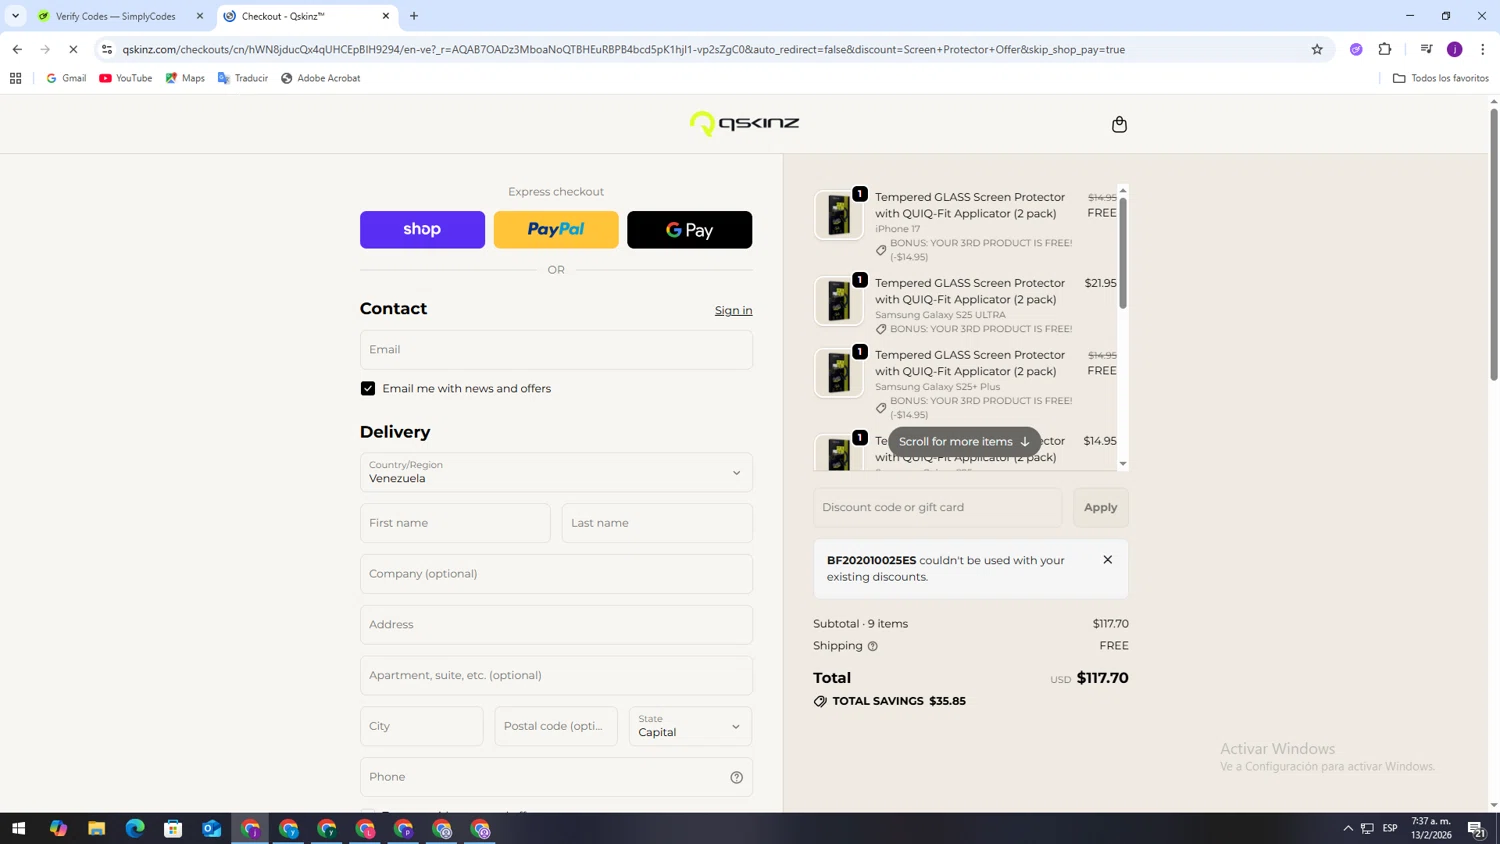
Task: Click the page vertical scrollbar
Action: pyautogui.click(x=1494, y=244)
